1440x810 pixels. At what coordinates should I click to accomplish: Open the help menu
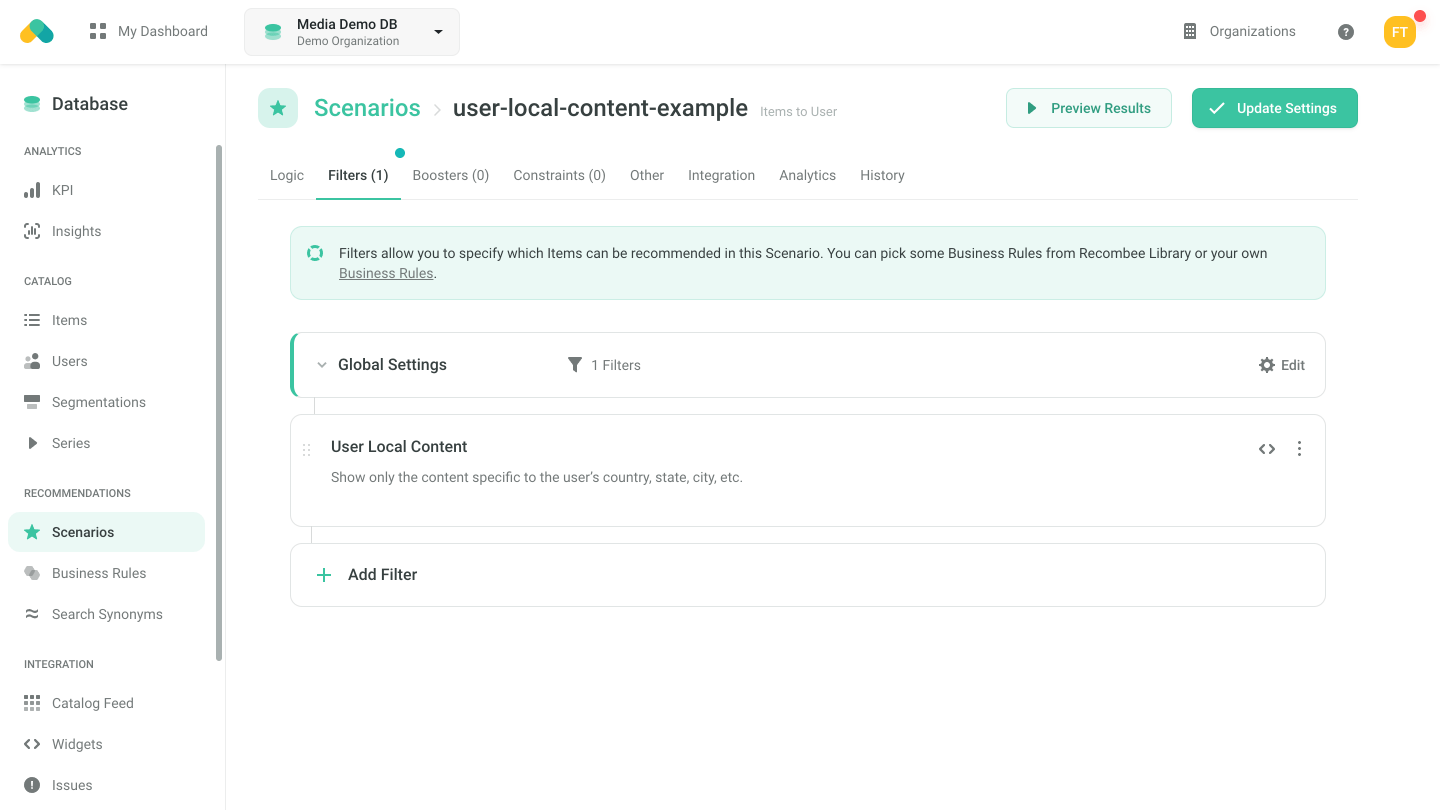(1345, 31)
